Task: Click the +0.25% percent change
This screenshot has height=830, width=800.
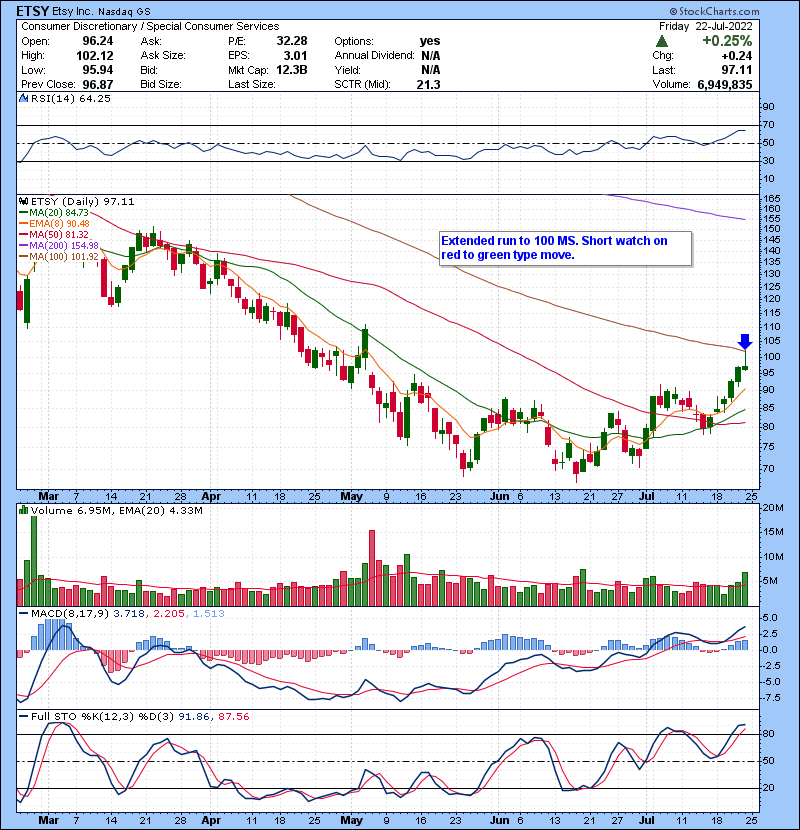Action: (727, 41)
